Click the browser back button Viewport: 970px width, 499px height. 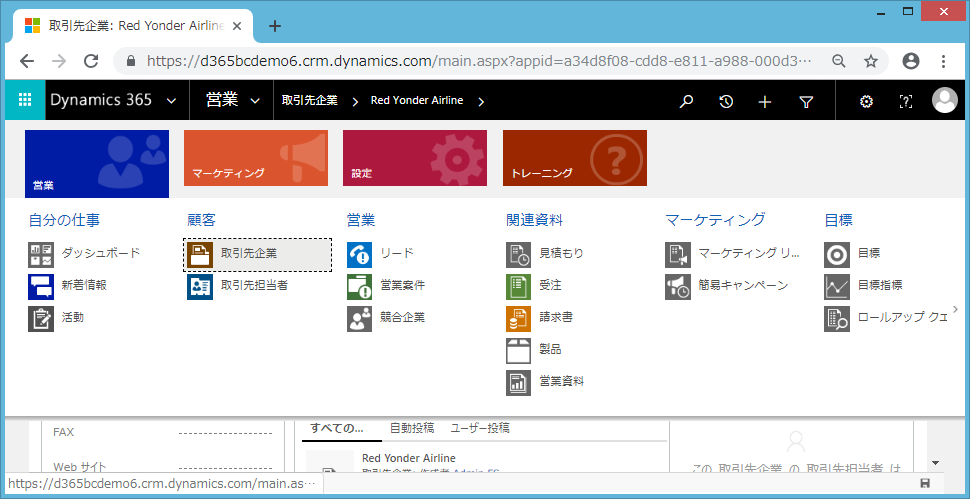(27, 61)
